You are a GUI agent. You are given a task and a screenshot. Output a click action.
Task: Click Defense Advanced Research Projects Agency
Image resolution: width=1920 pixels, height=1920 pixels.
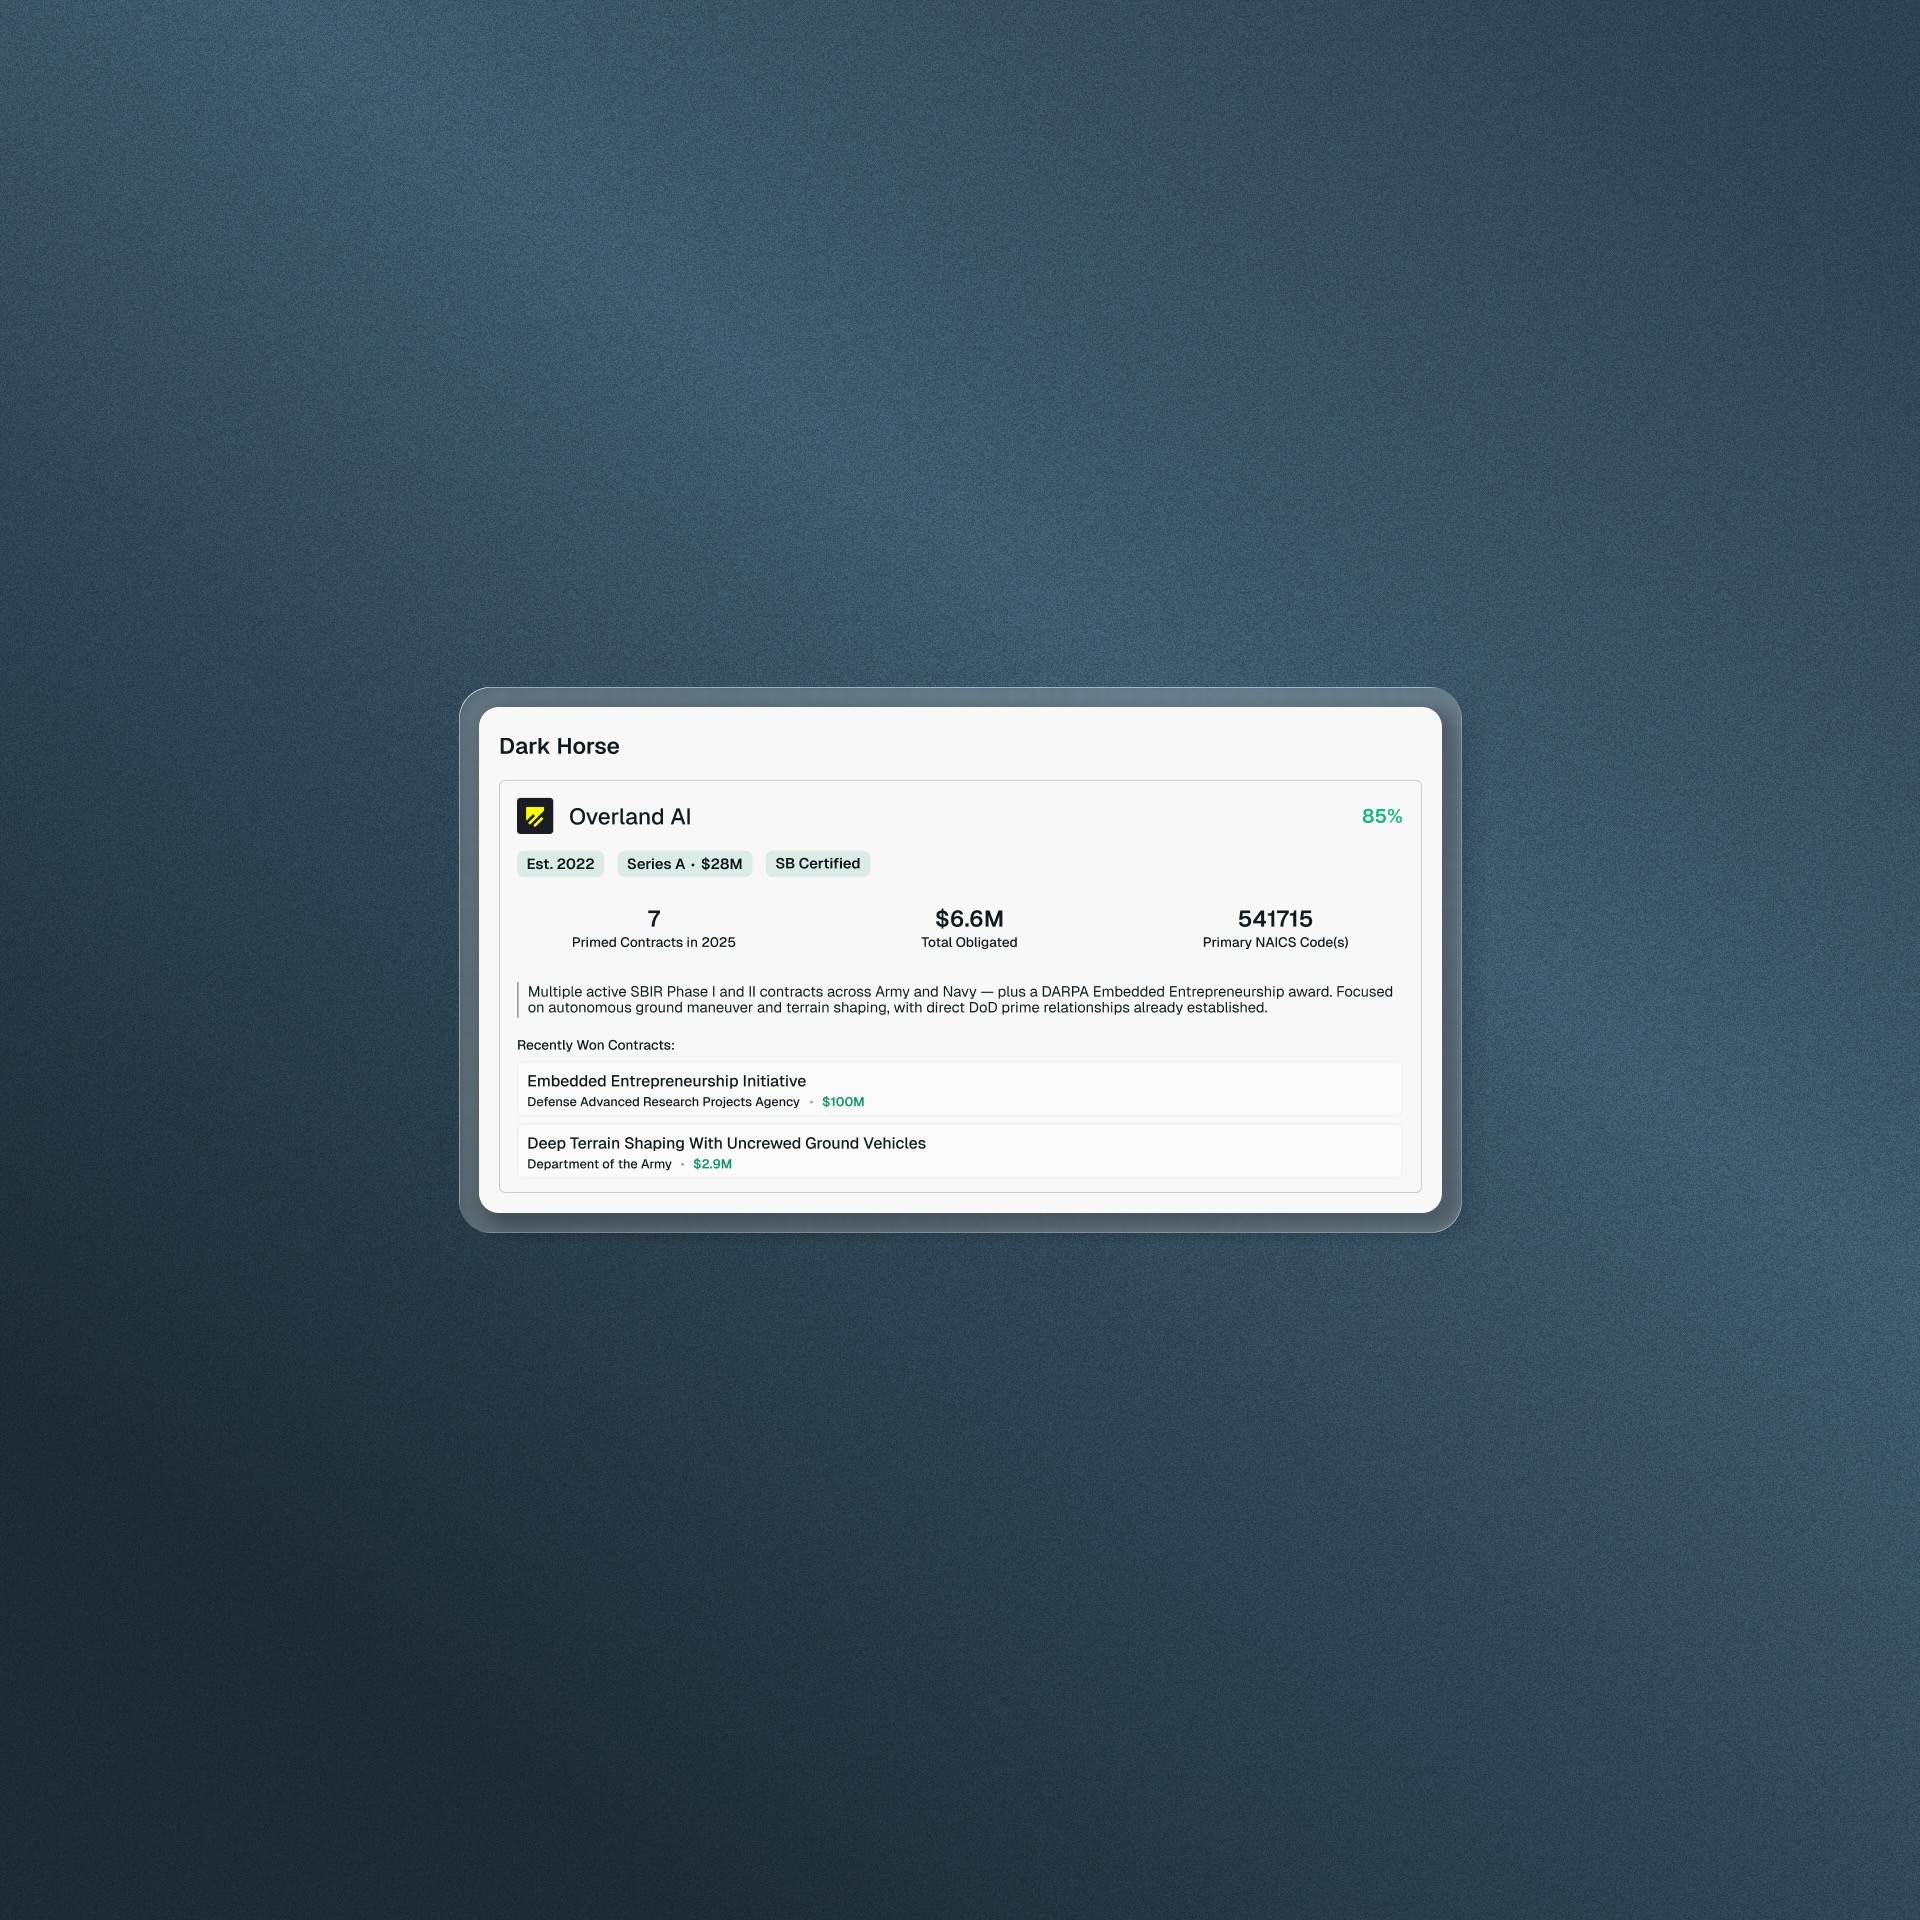pos(663,1102)
